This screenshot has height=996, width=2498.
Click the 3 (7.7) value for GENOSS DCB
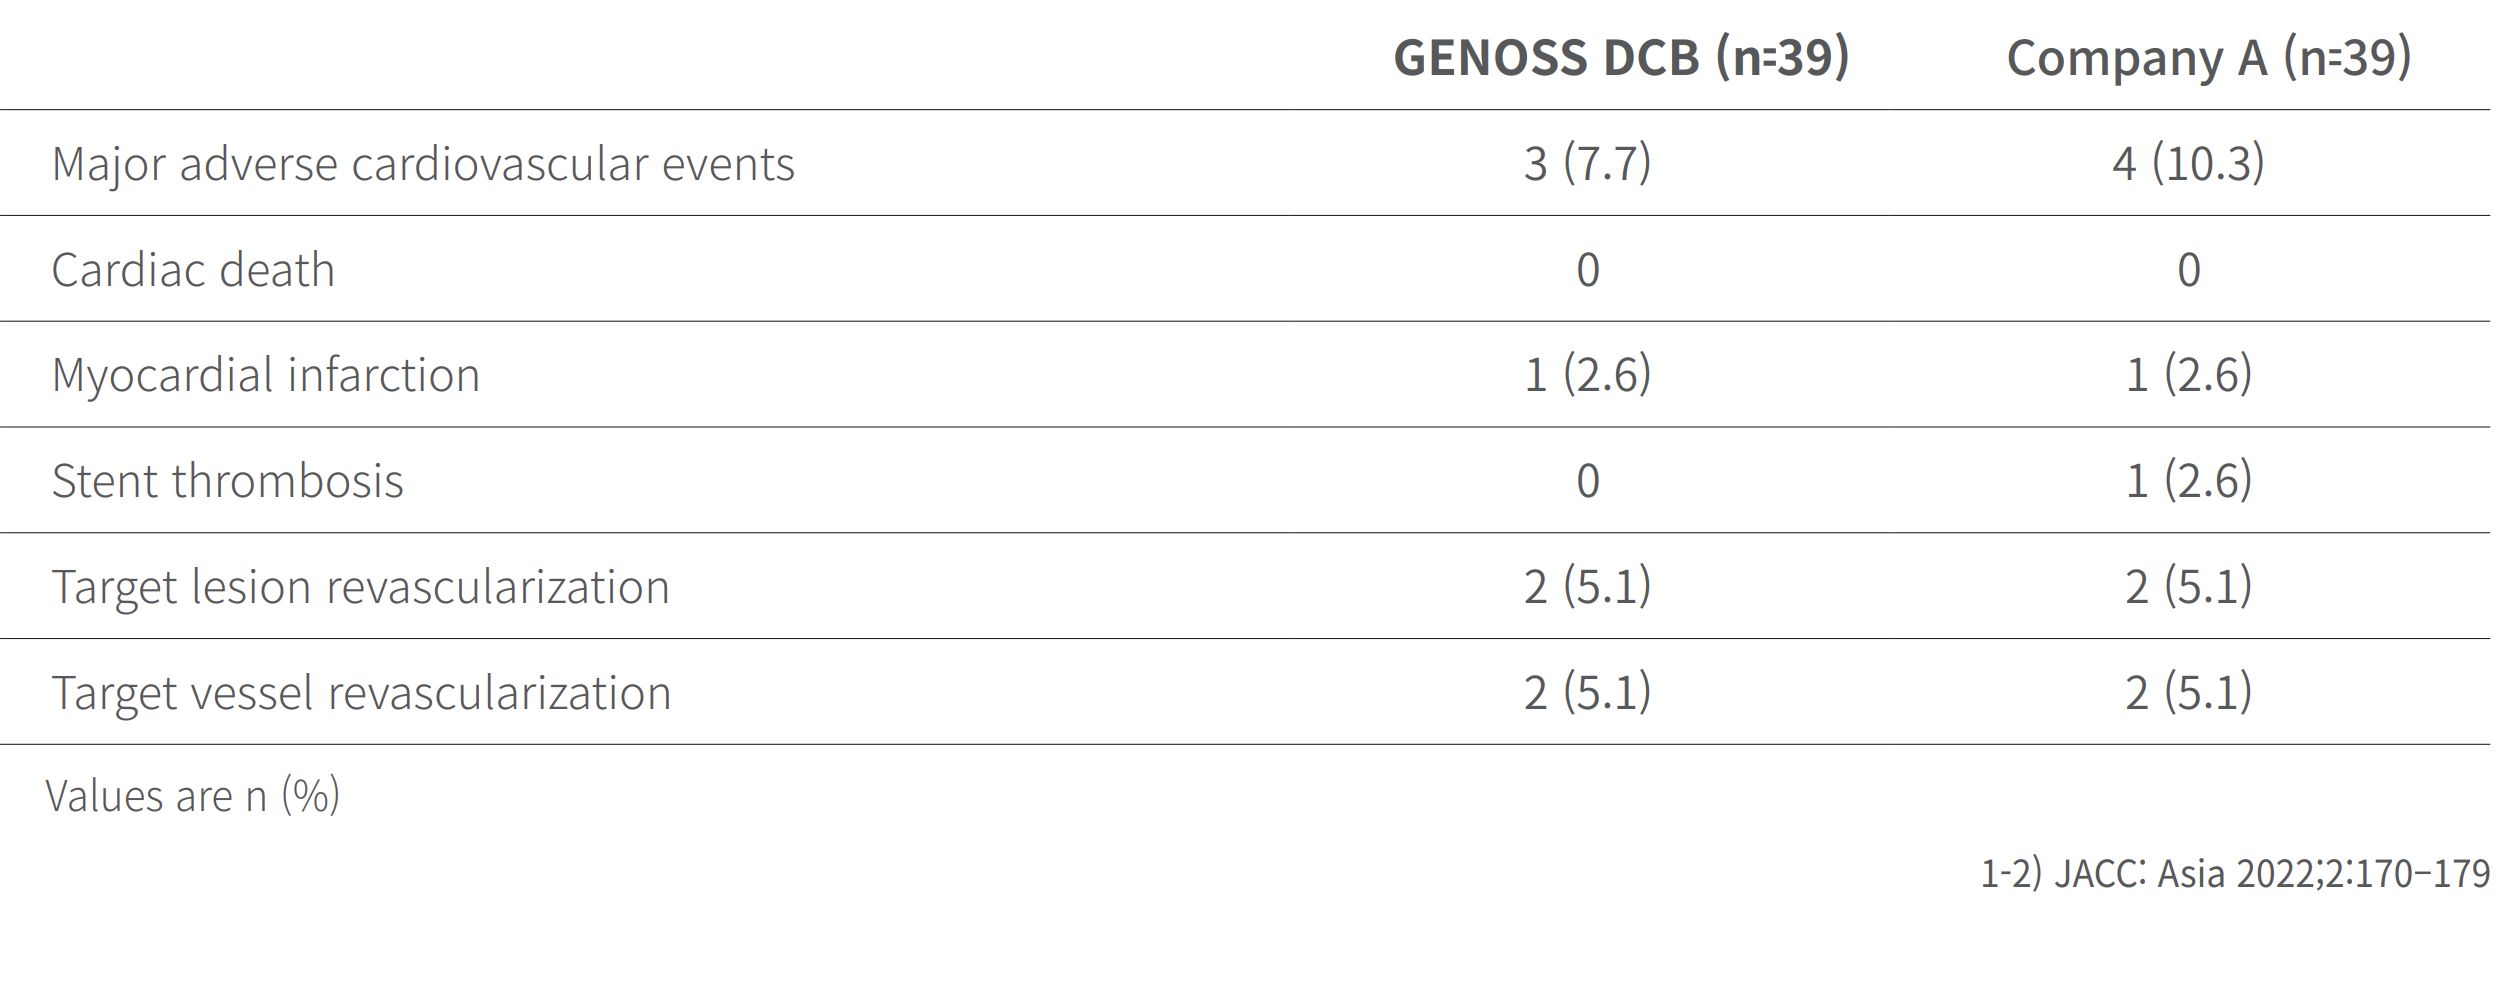click(1587, 163)
